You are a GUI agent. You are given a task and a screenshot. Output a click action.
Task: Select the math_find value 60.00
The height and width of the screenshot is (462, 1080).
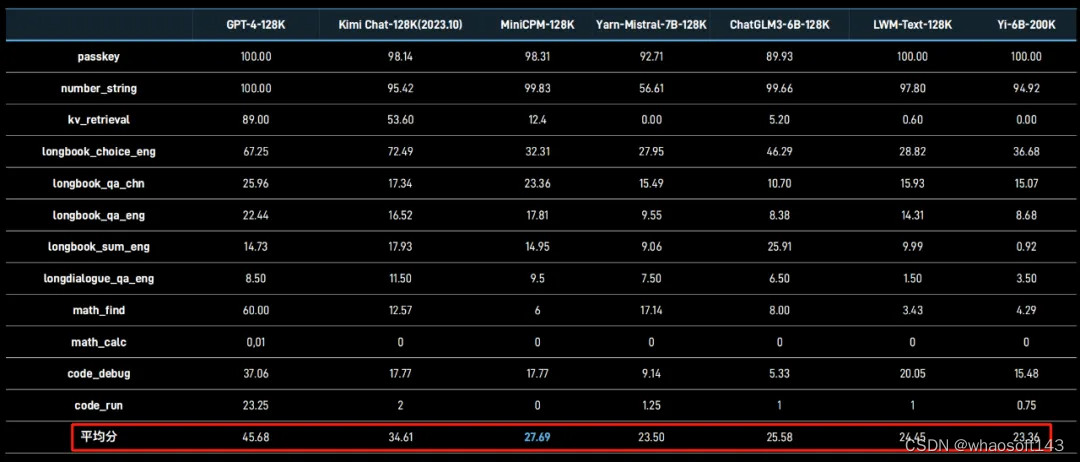point(256,311)
